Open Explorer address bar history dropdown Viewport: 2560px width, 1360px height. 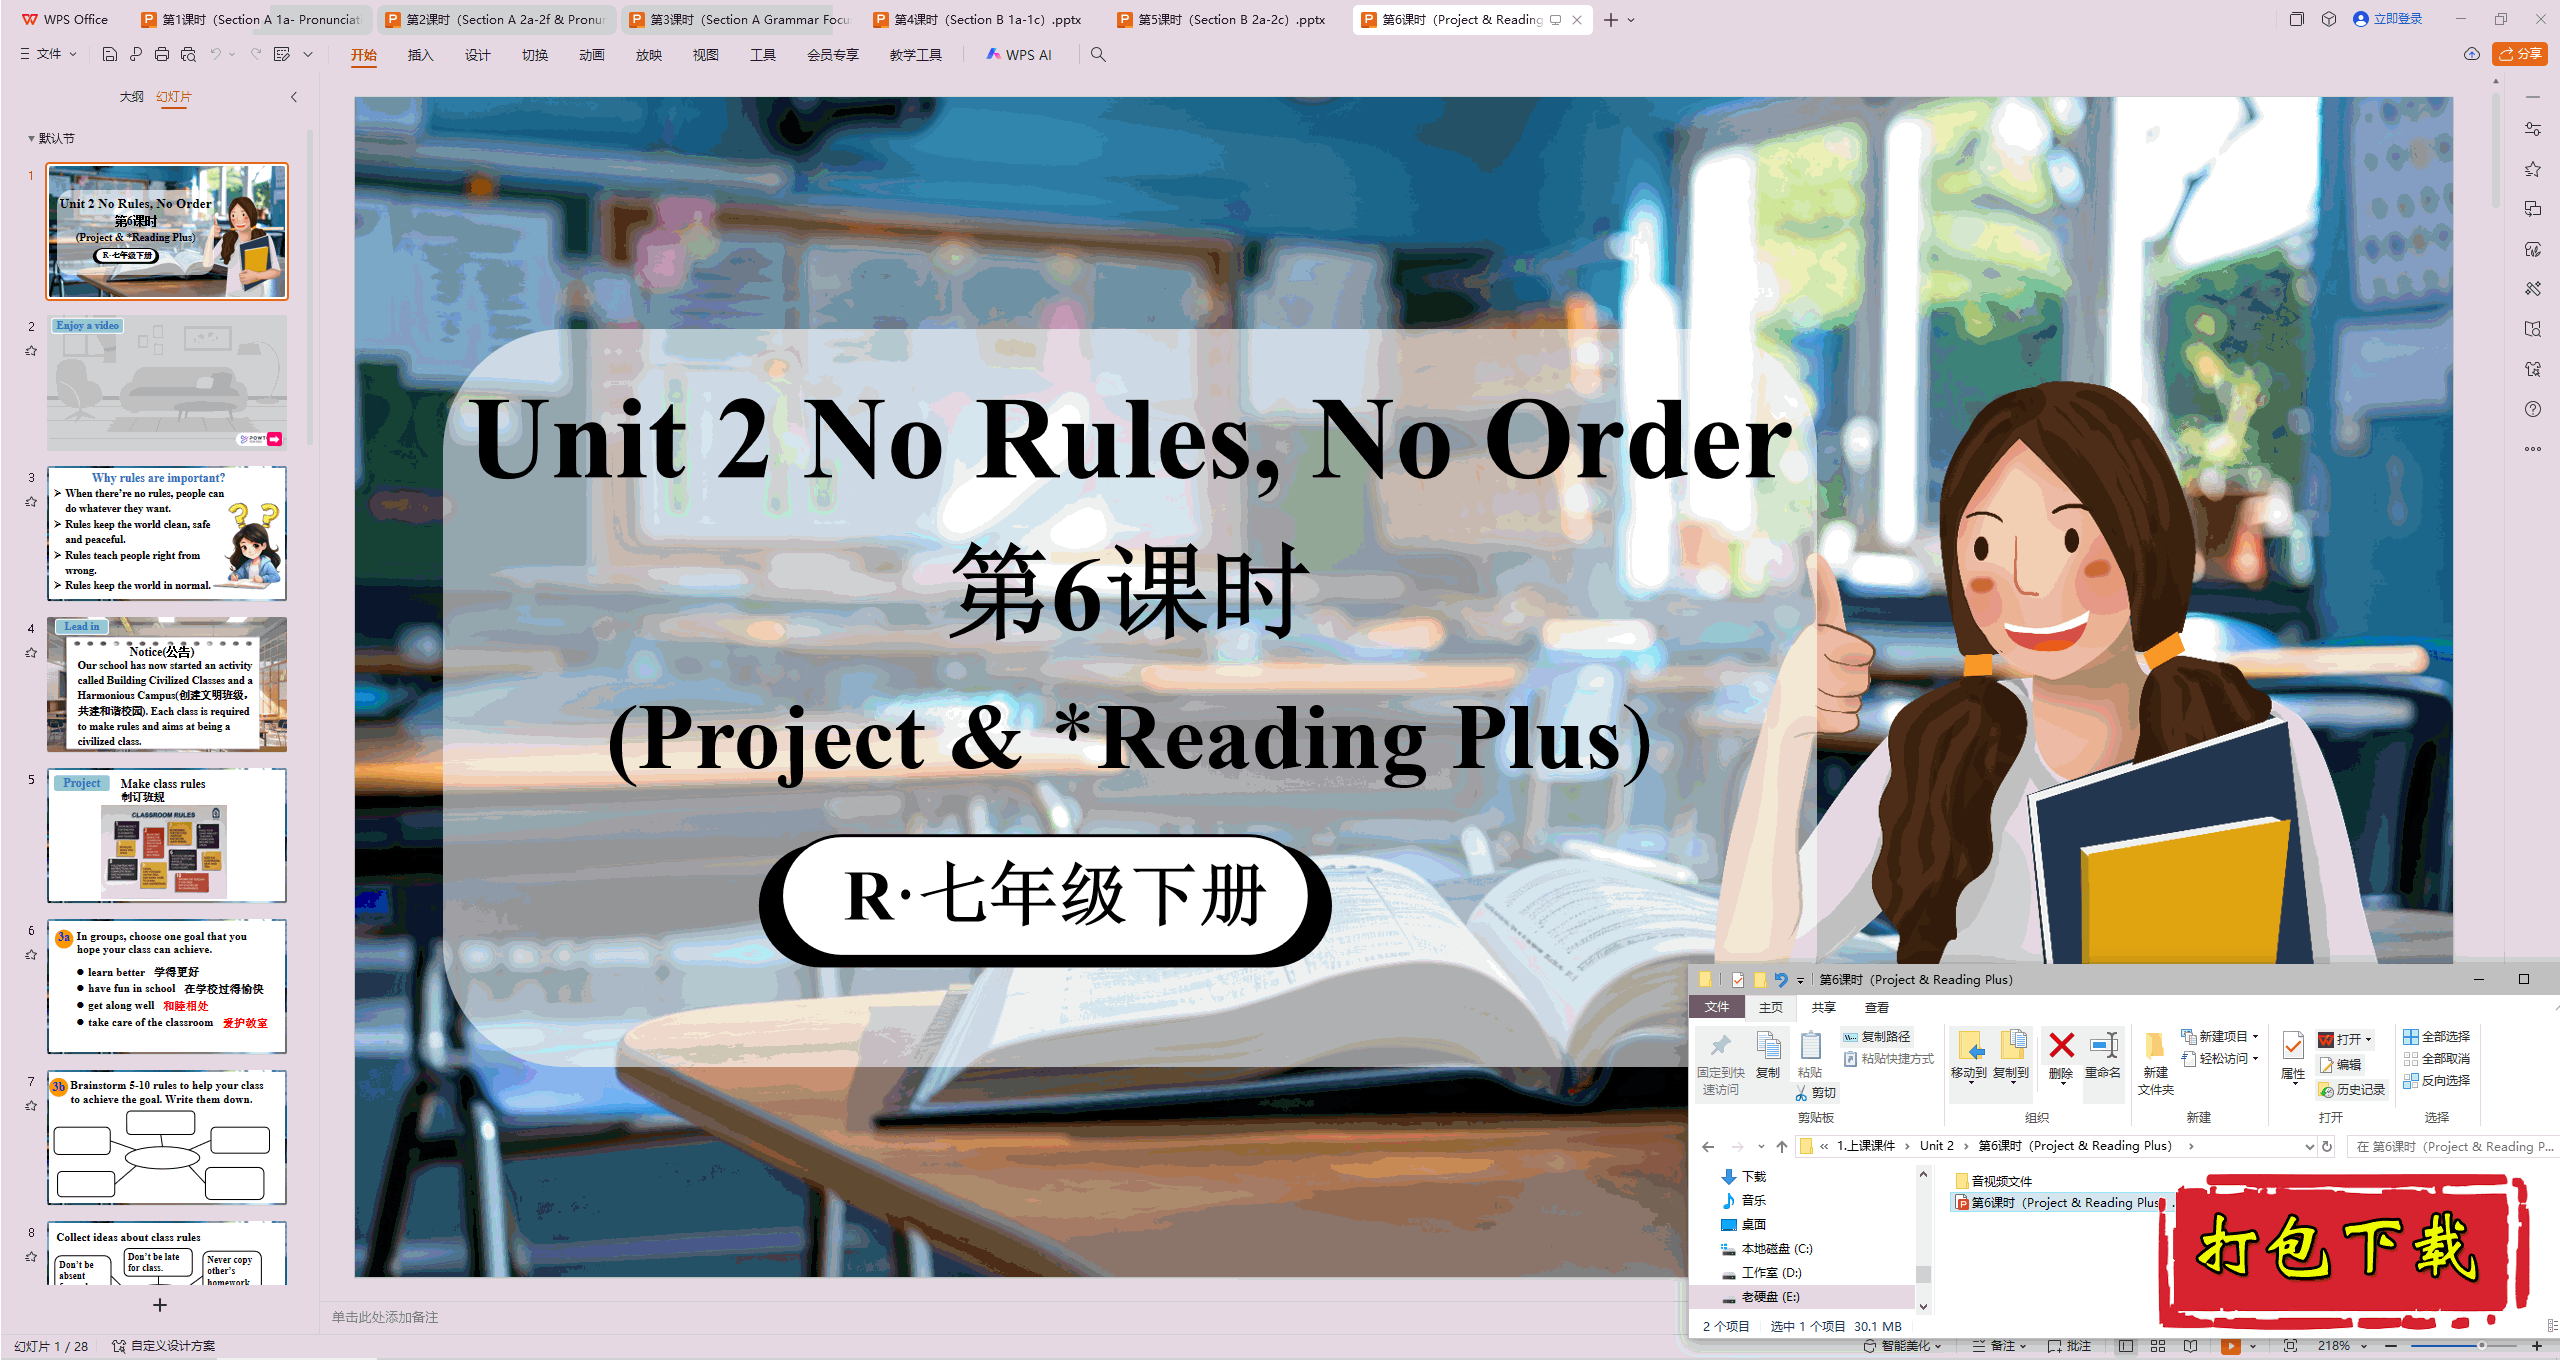click(x=2309, y=1147)
